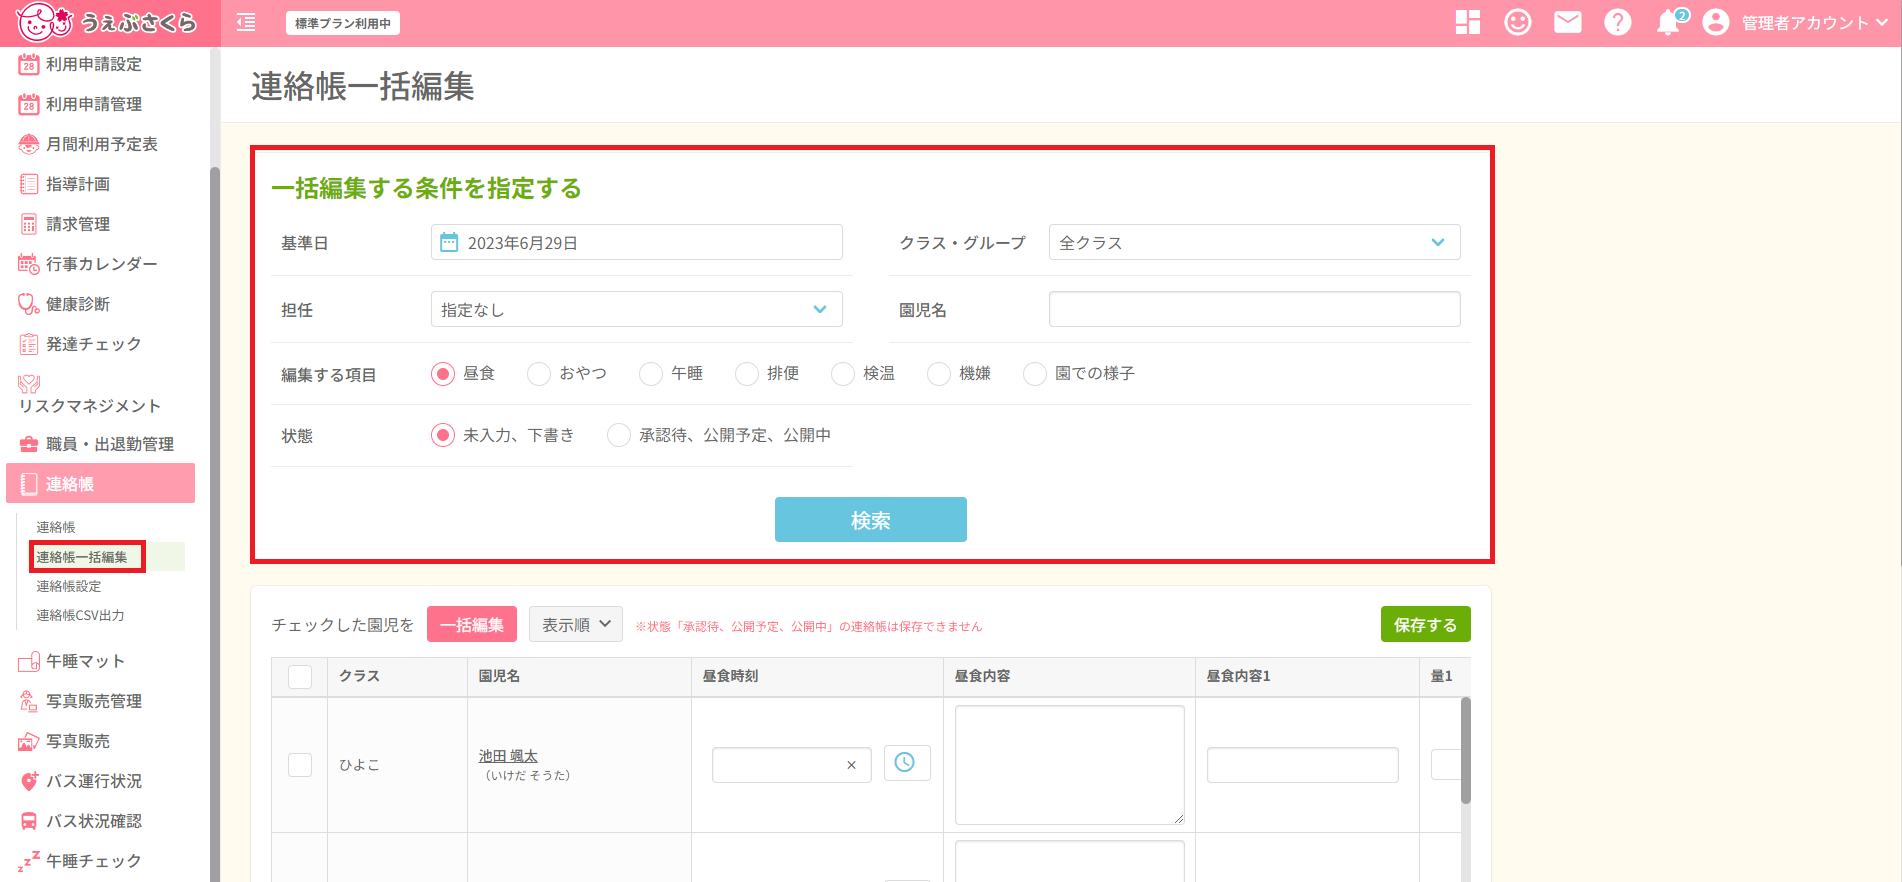Image resolution: width=1902 pixels, height=882 pixels.
Task: Click the 健康診断 stethoscope icon
Action: coord(29,304)
